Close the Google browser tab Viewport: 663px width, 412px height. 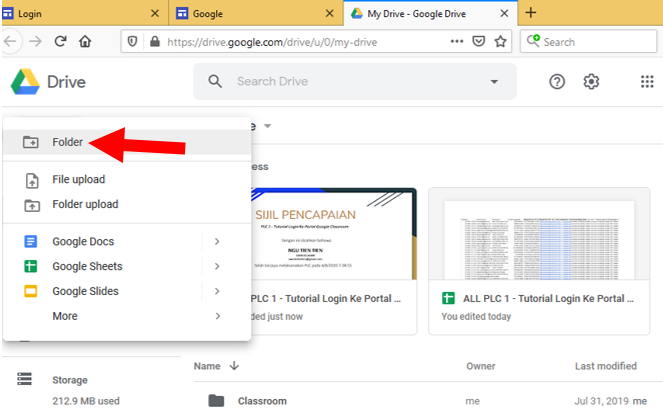coord(329,13)
